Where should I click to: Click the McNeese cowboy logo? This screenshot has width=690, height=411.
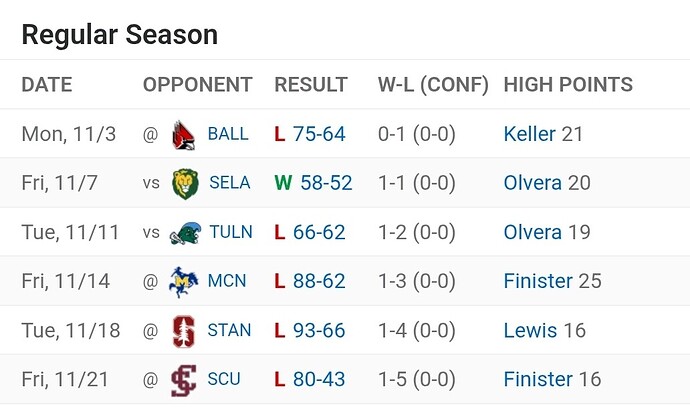coord(184,281)
